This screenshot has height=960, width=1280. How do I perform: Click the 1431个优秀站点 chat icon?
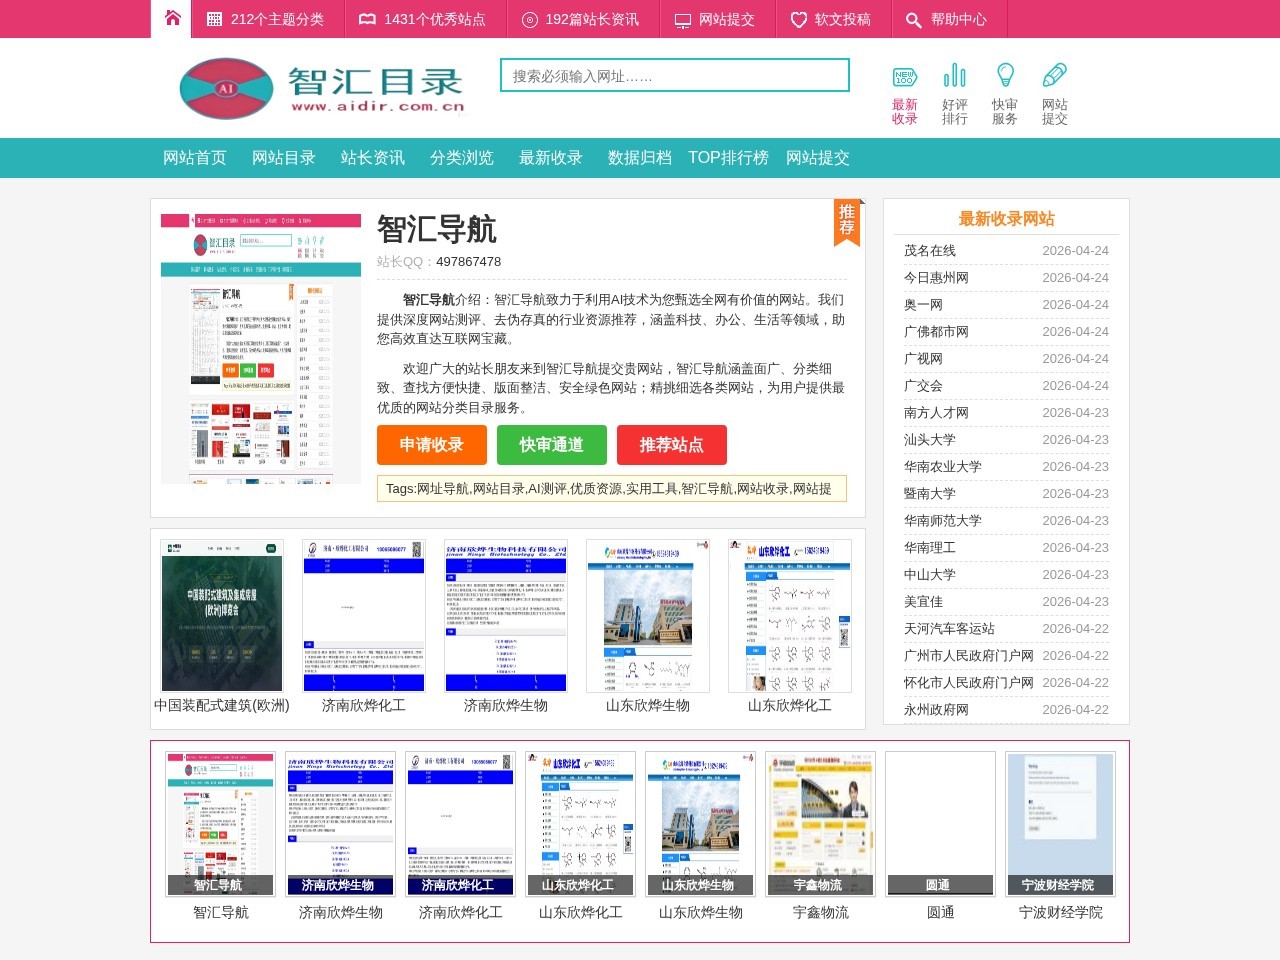367,18
